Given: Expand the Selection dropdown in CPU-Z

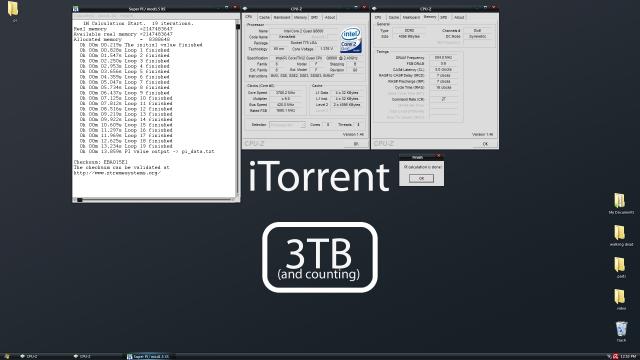Looking at the screenshot, I should [x=287, y=124].
